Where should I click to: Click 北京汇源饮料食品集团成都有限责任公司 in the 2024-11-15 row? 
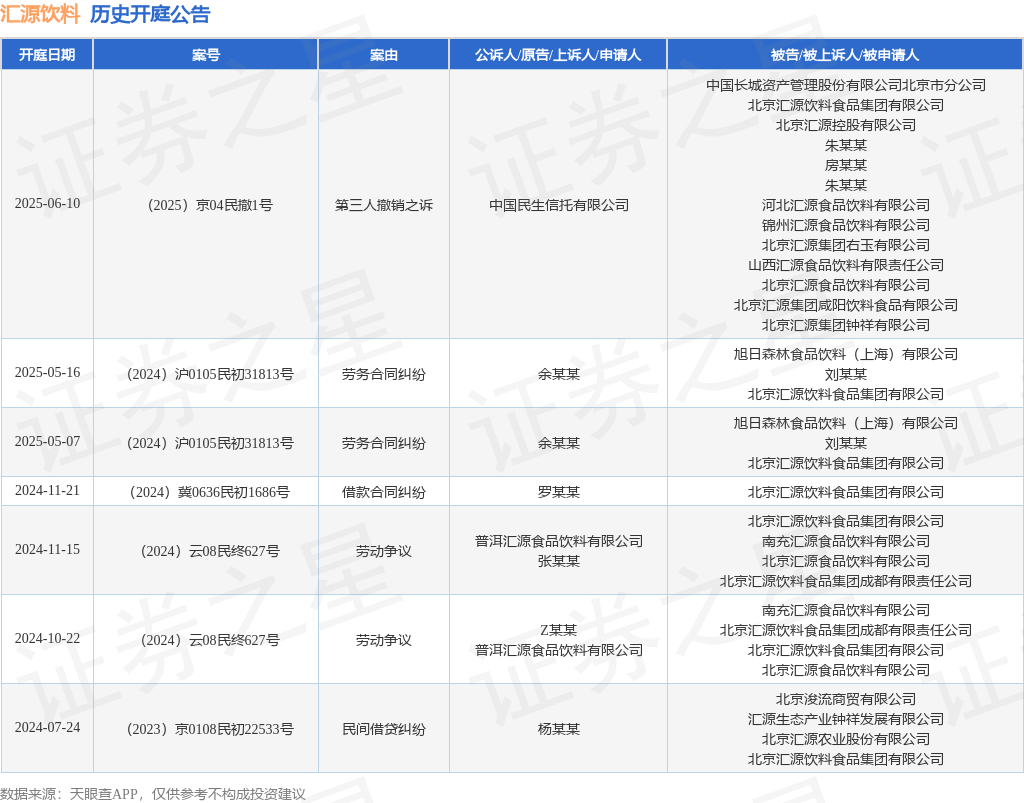pyautogui.click(x=846, y=581)
